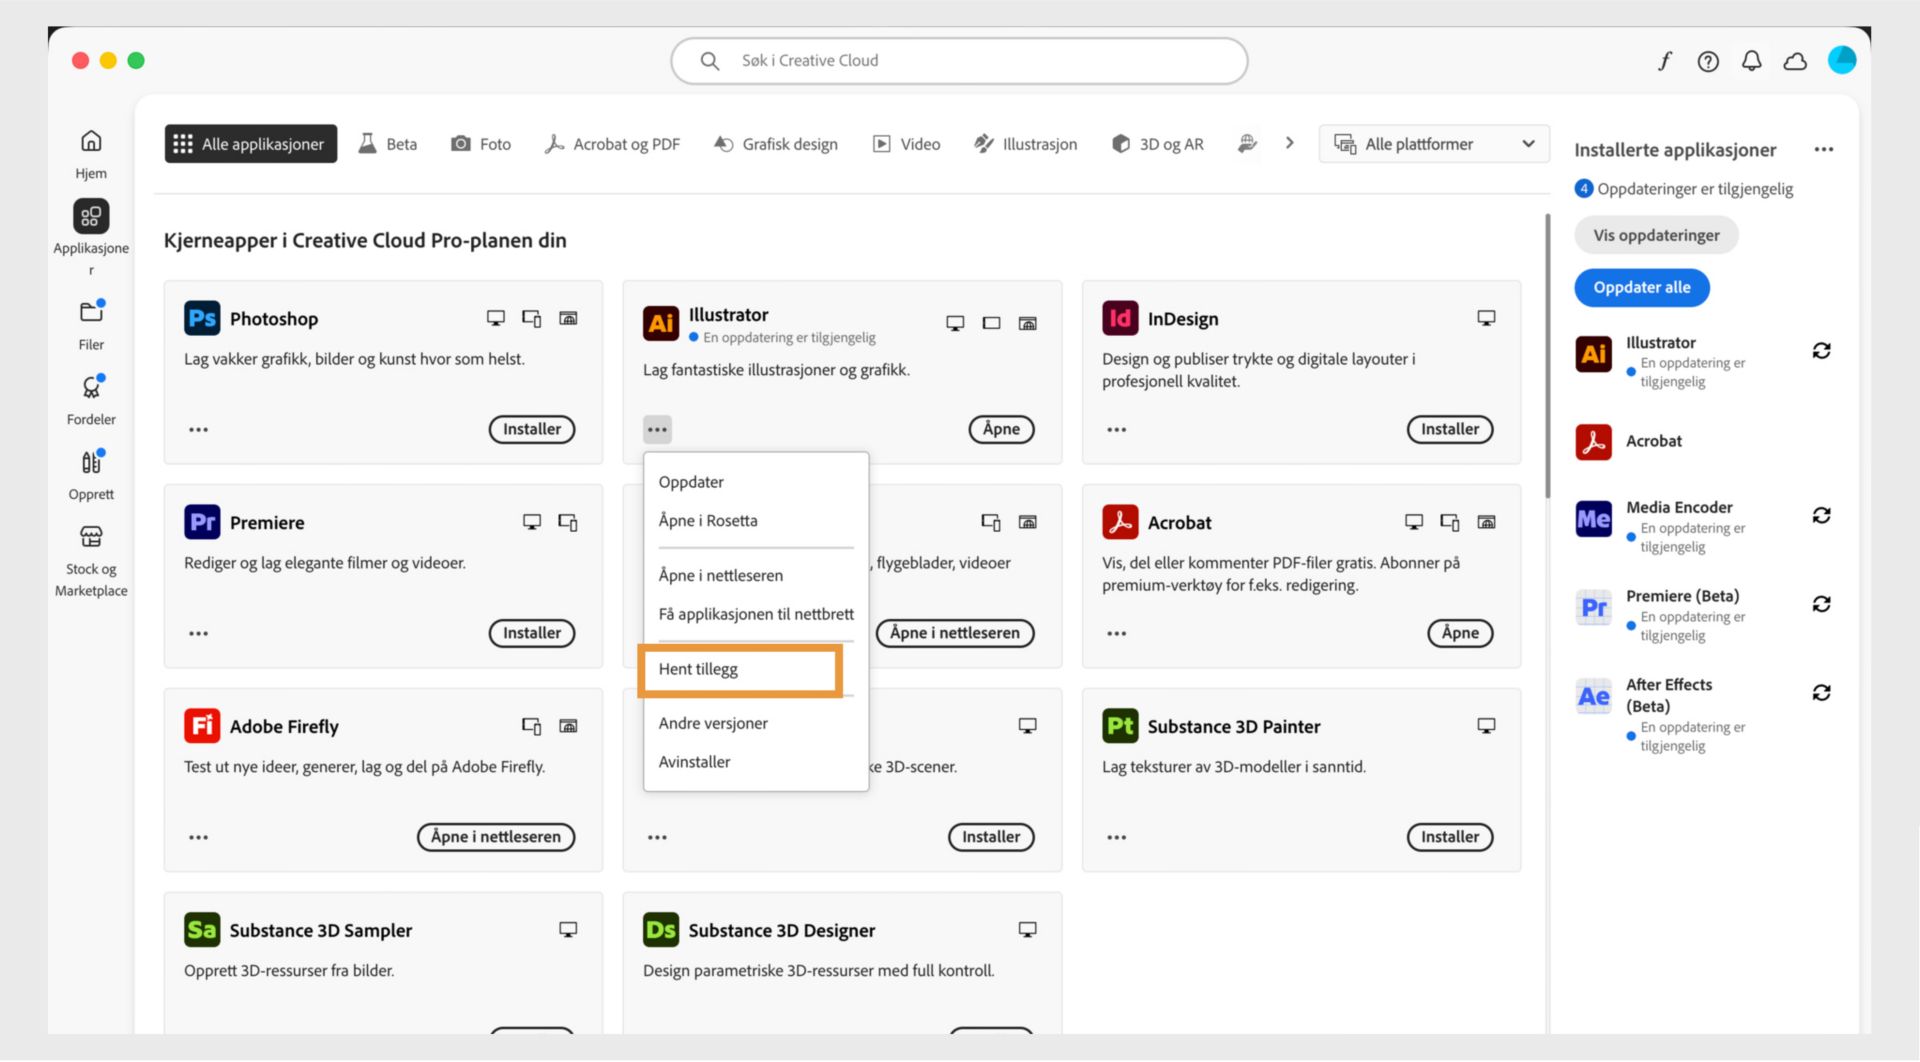Click the Substance 3D Sampler icon
The height and width of the screenshot is (1062, 1920).
coord(202,930)
